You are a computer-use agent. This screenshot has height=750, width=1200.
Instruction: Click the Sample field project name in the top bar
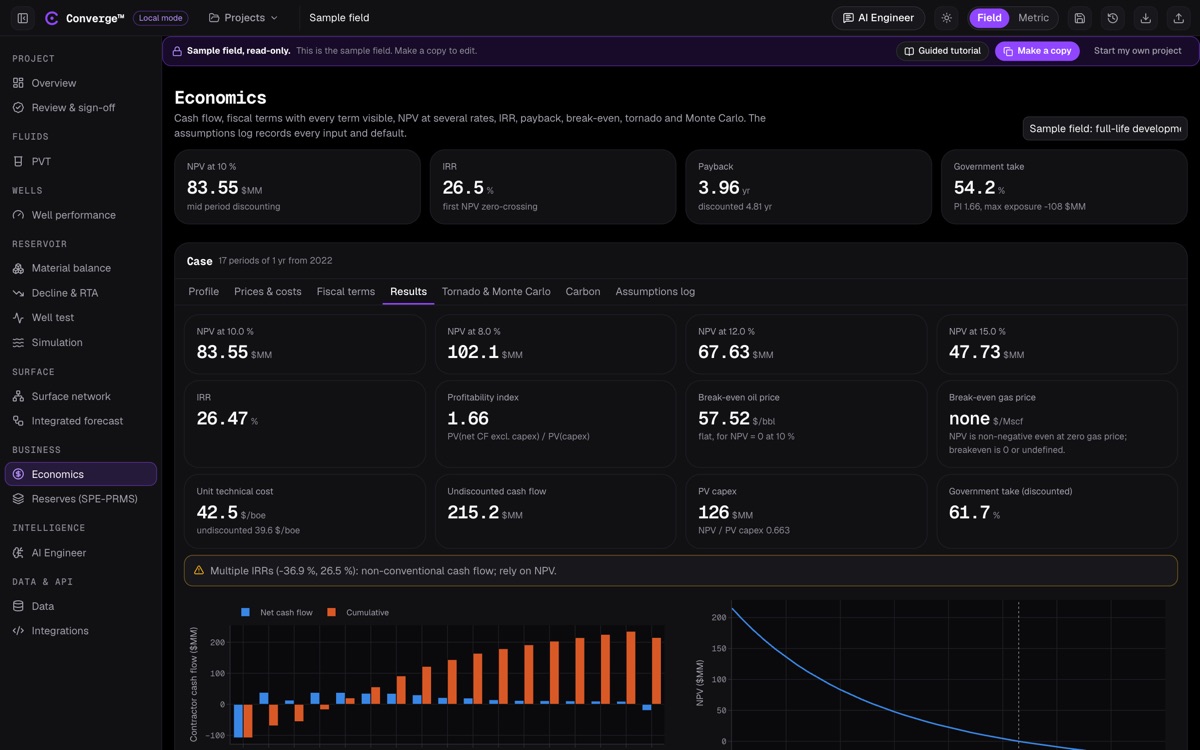[x=339, y=18]
